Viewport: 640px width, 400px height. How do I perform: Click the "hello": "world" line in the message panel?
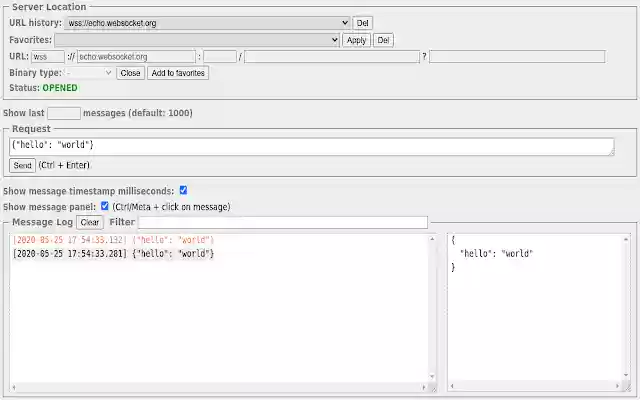pyautogui.click(x=496, y=253)
